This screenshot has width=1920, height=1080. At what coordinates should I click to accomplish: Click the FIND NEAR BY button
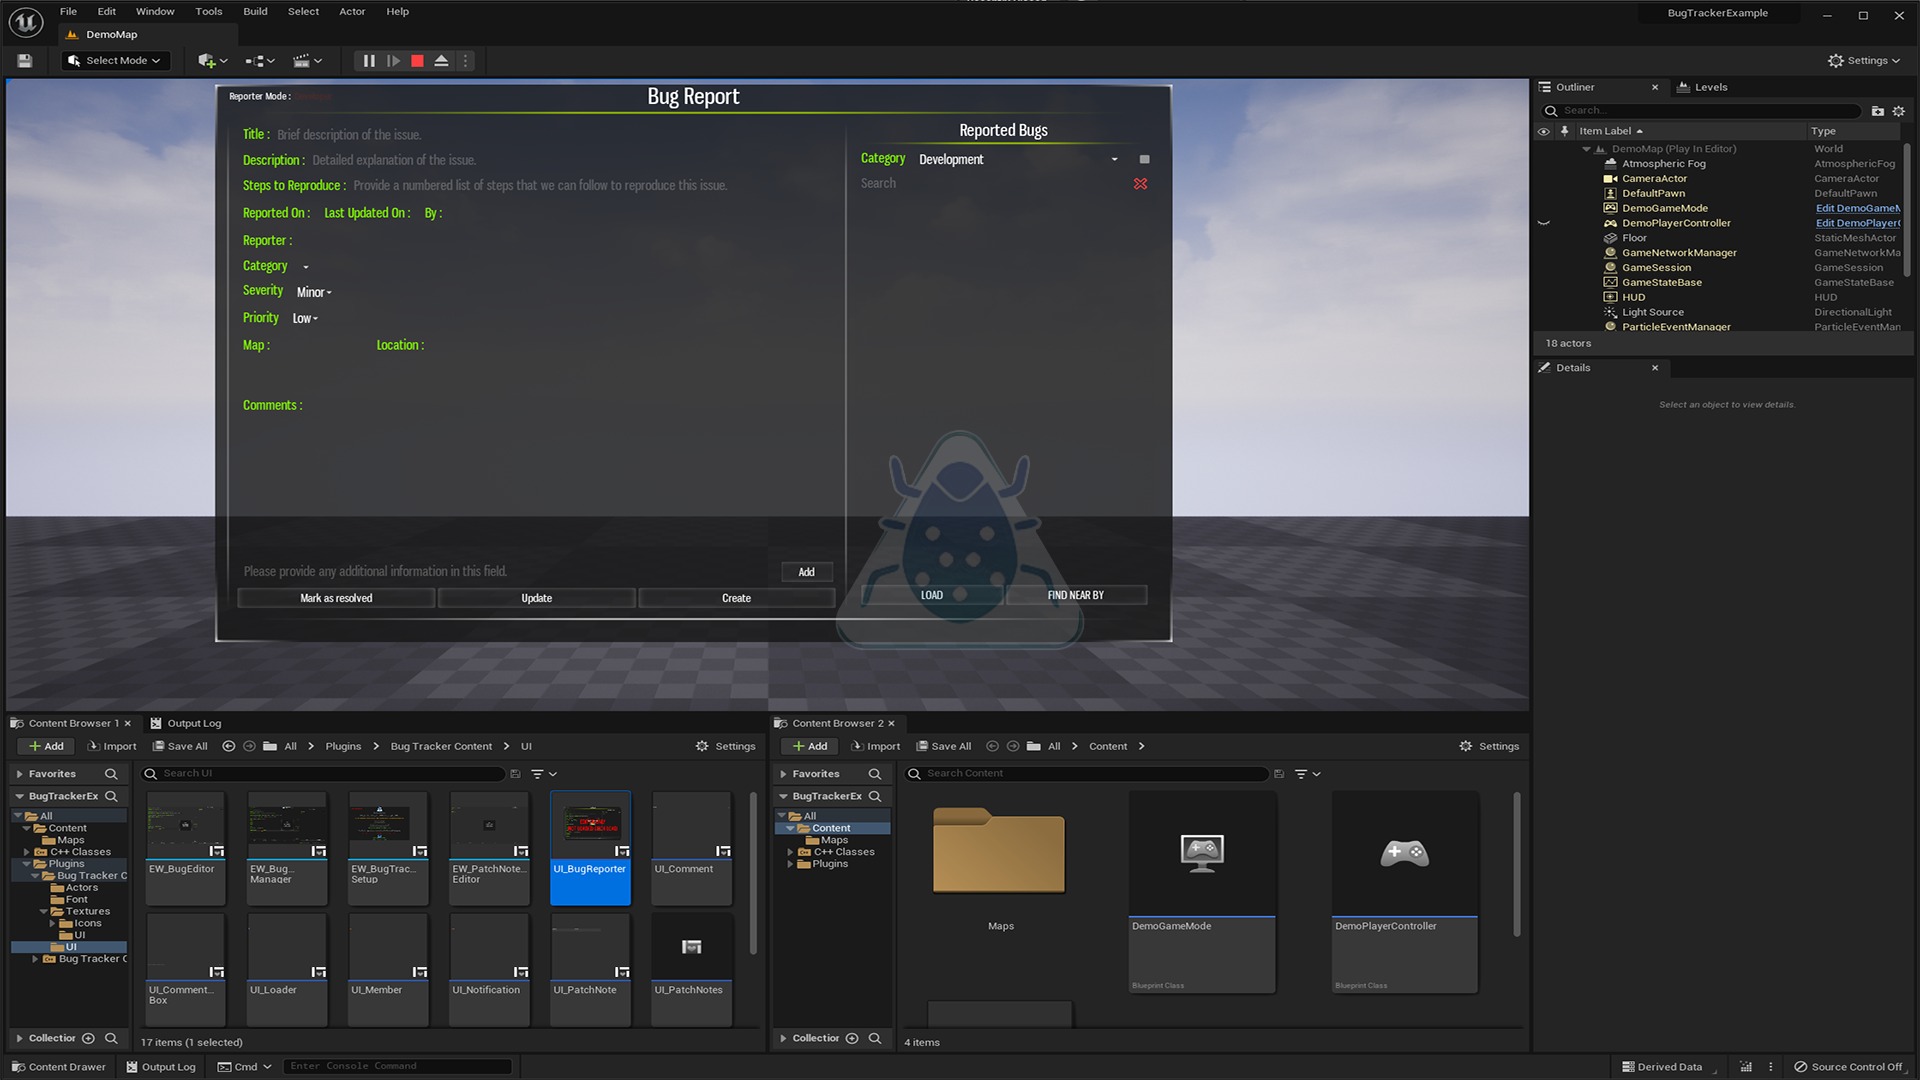click(x=1075, y=595)
